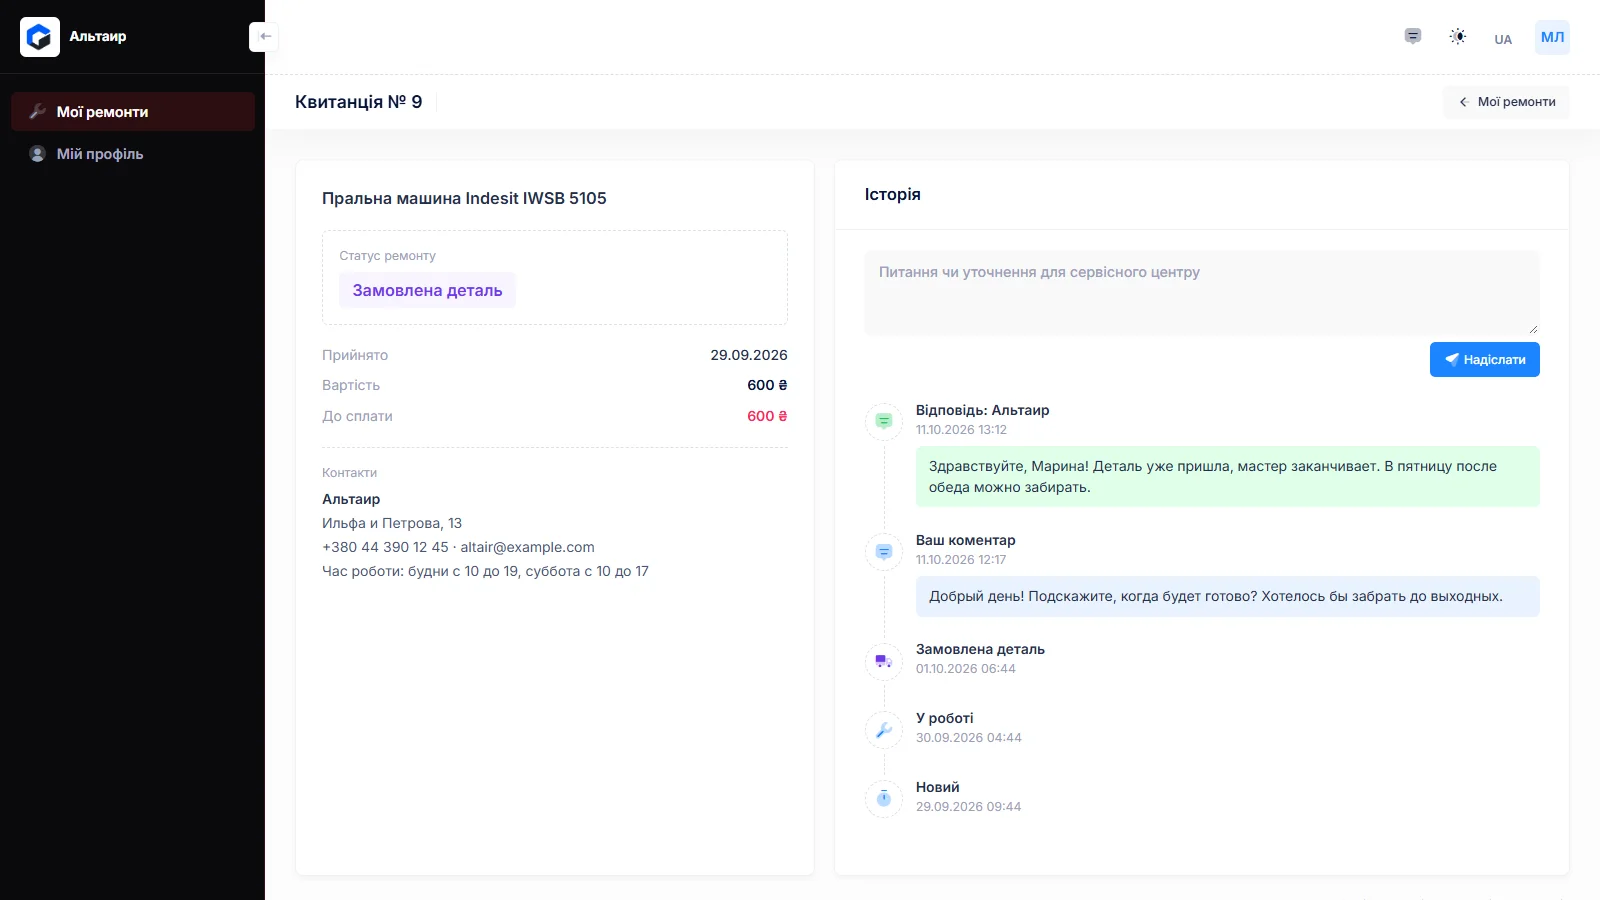Click the blue comment icon for Ваш коментар

coord(884,551)
